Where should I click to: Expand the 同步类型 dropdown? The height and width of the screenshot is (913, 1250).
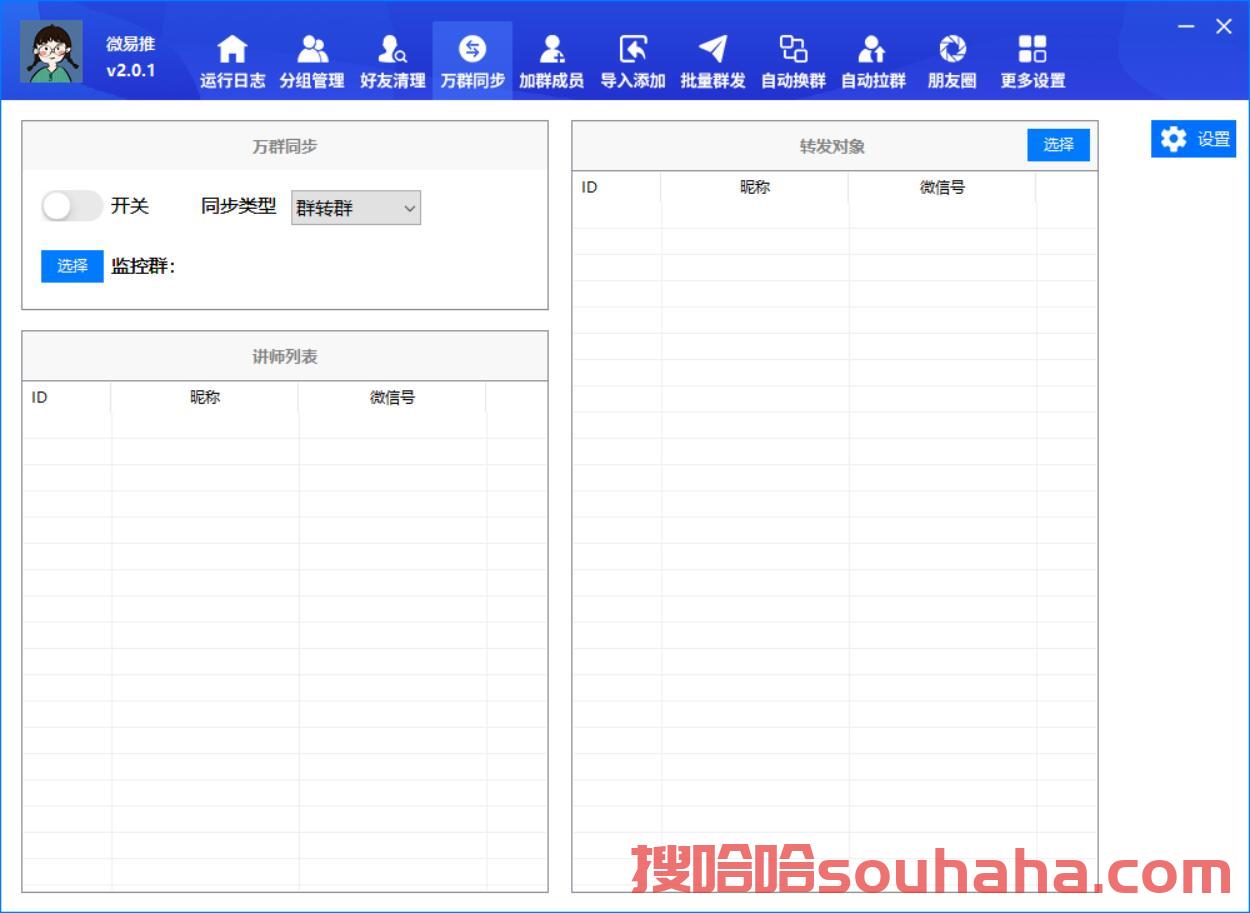pos(356,208)
